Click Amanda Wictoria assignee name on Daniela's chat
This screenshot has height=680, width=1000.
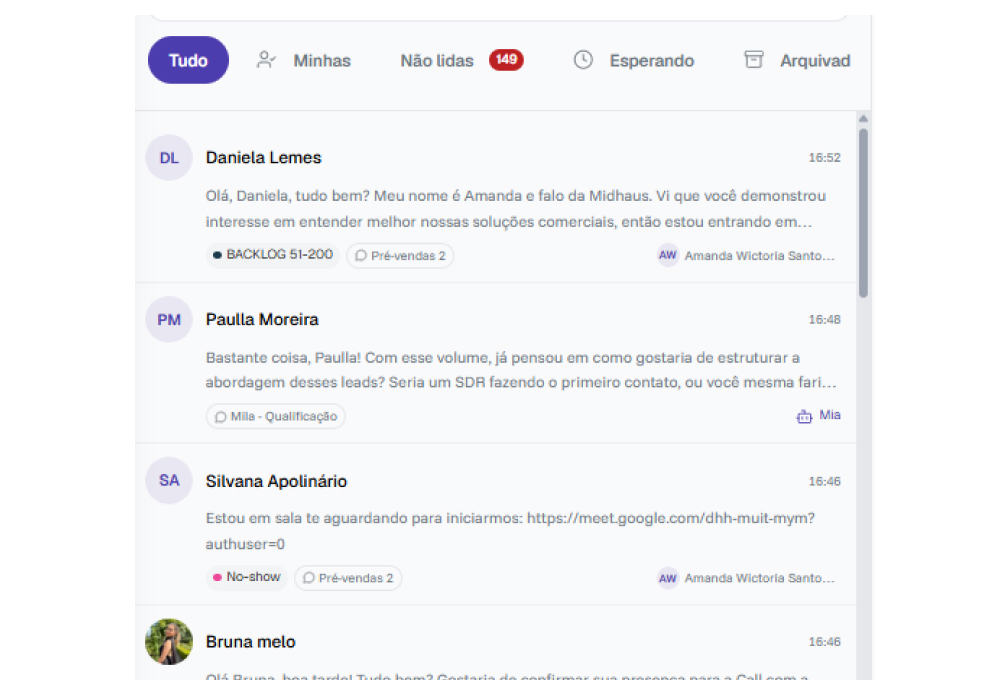[760, 256]
